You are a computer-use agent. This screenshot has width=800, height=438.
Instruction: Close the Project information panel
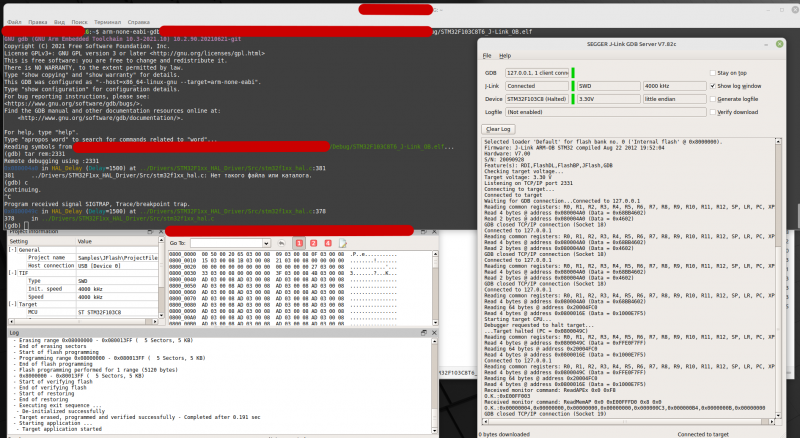tap(161, 232)
